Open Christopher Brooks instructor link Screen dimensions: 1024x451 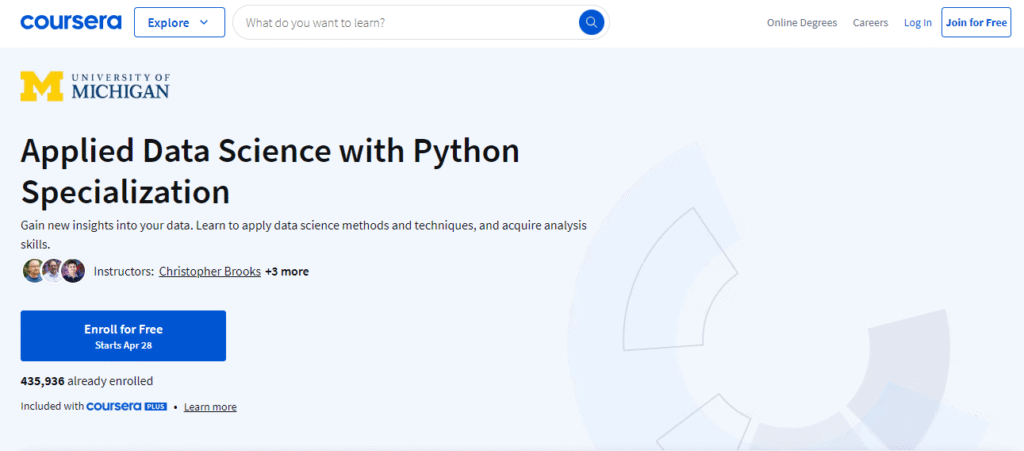[210, 271]
